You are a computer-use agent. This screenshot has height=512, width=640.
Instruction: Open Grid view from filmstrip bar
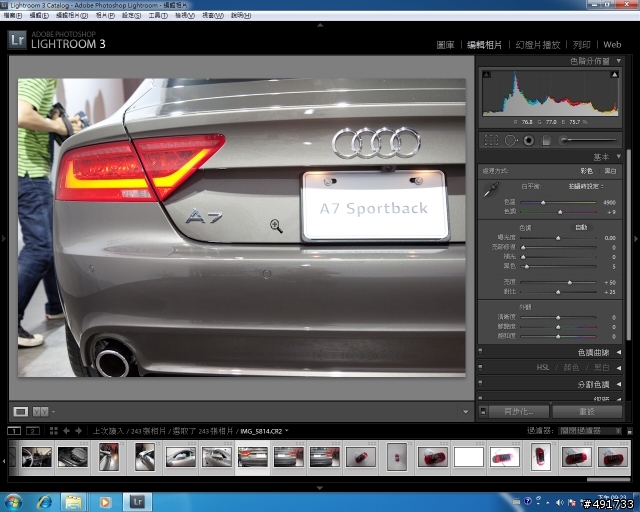(x=53, y=431)
